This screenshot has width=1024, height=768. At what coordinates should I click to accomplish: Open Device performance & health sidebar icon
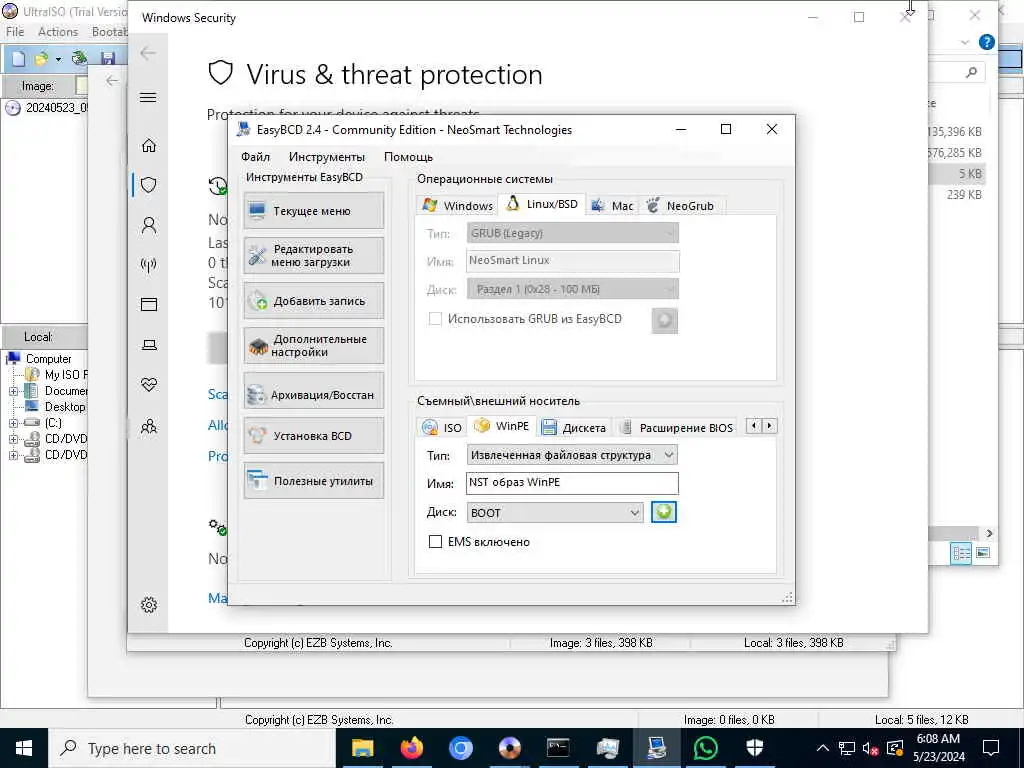point(149,385)
